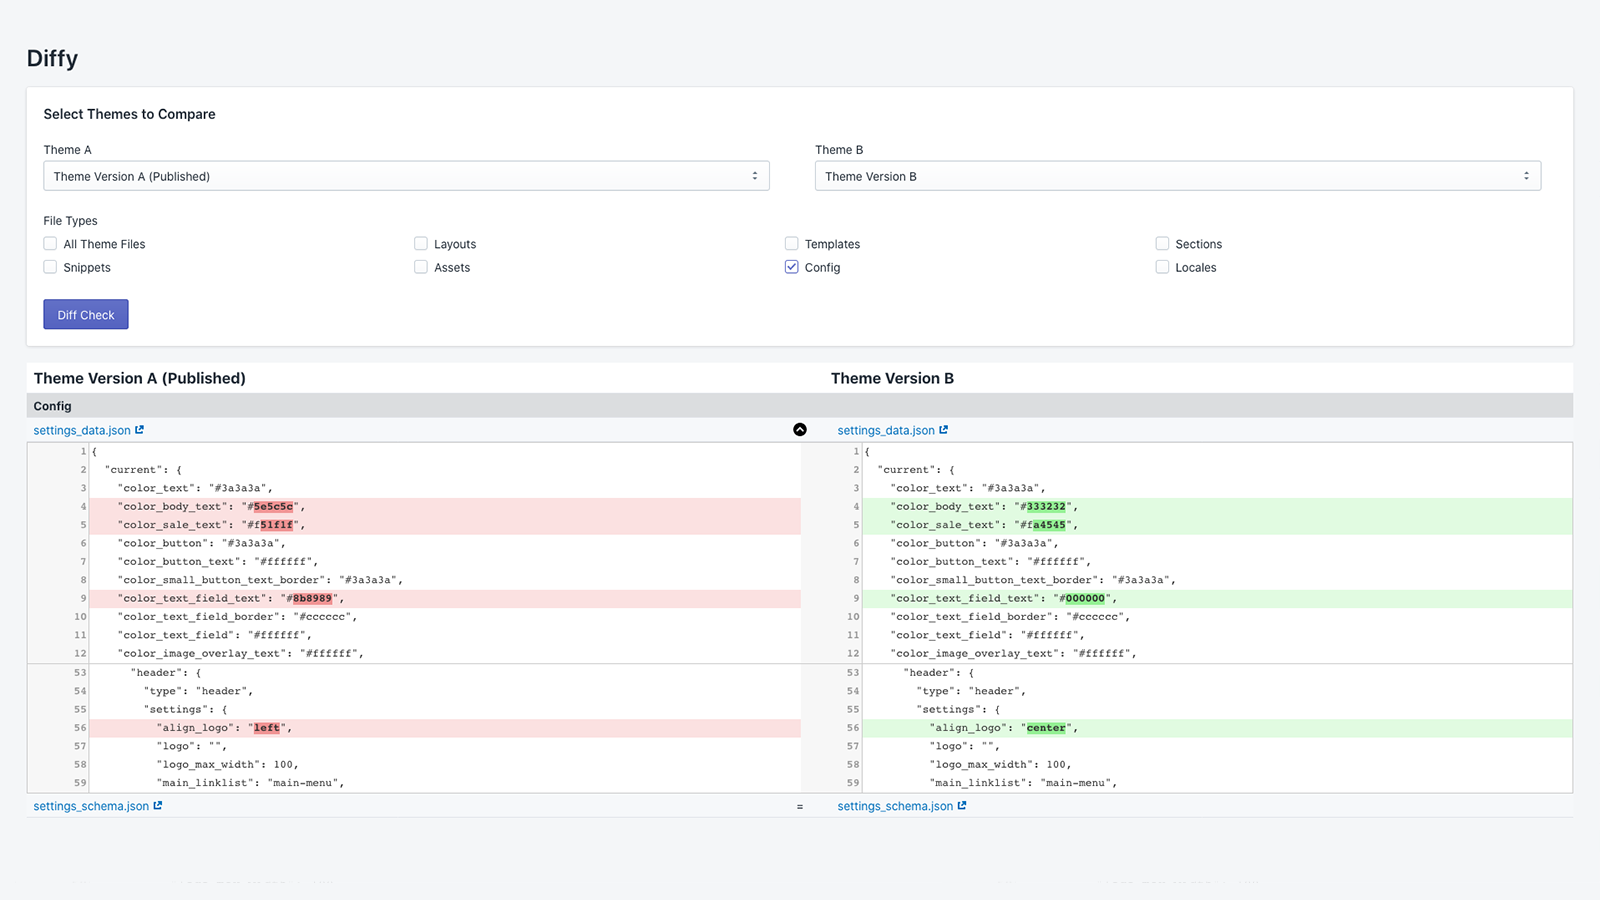
Task: Click the Diff Check button
Action: [x=85, y=314]
